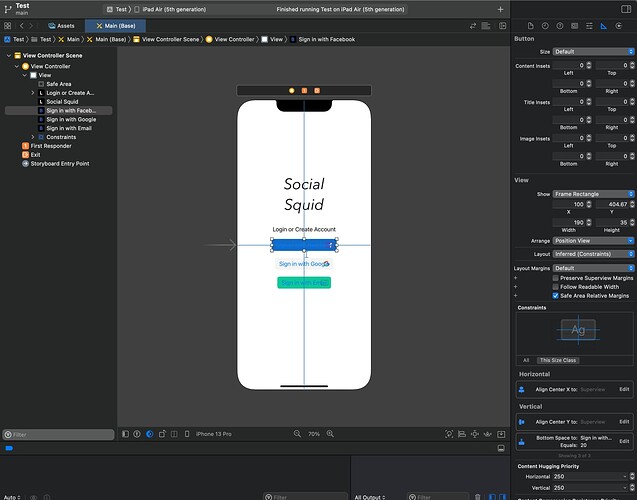Change canvas device orientation
637x500 pixels.
[x=162, y=434]
